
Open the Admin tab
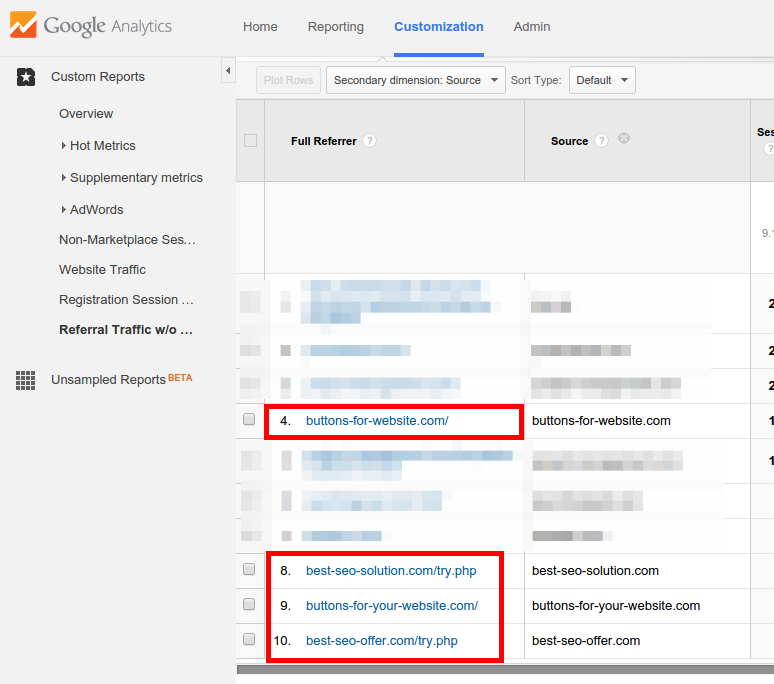click(x=532, y=27)
